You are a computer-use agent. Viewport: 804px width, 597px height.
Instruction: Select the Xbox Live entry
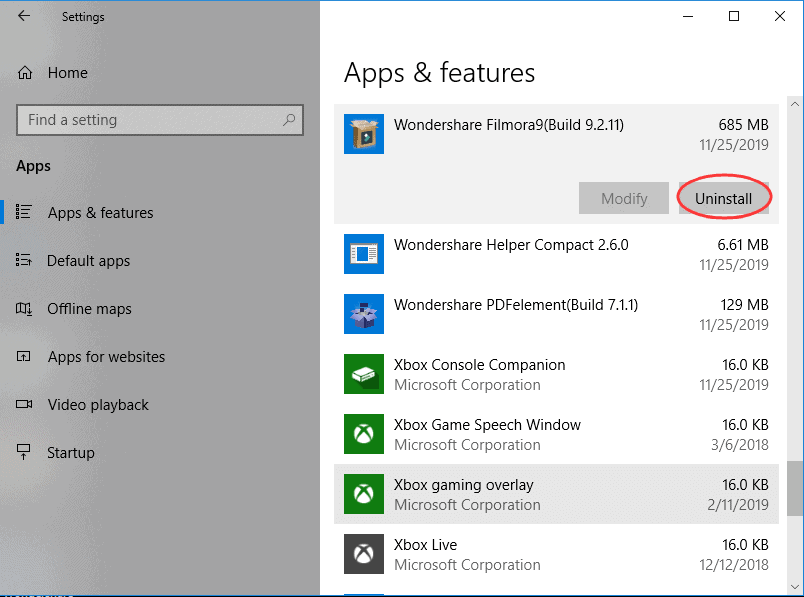[556, 554]
